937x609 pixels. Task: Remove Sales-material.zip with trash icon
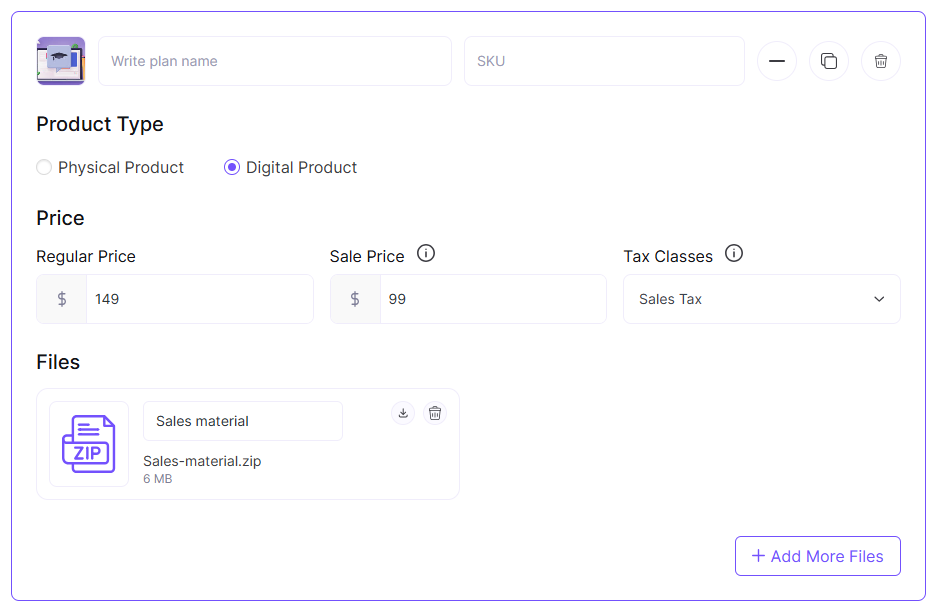click(435, 413)
